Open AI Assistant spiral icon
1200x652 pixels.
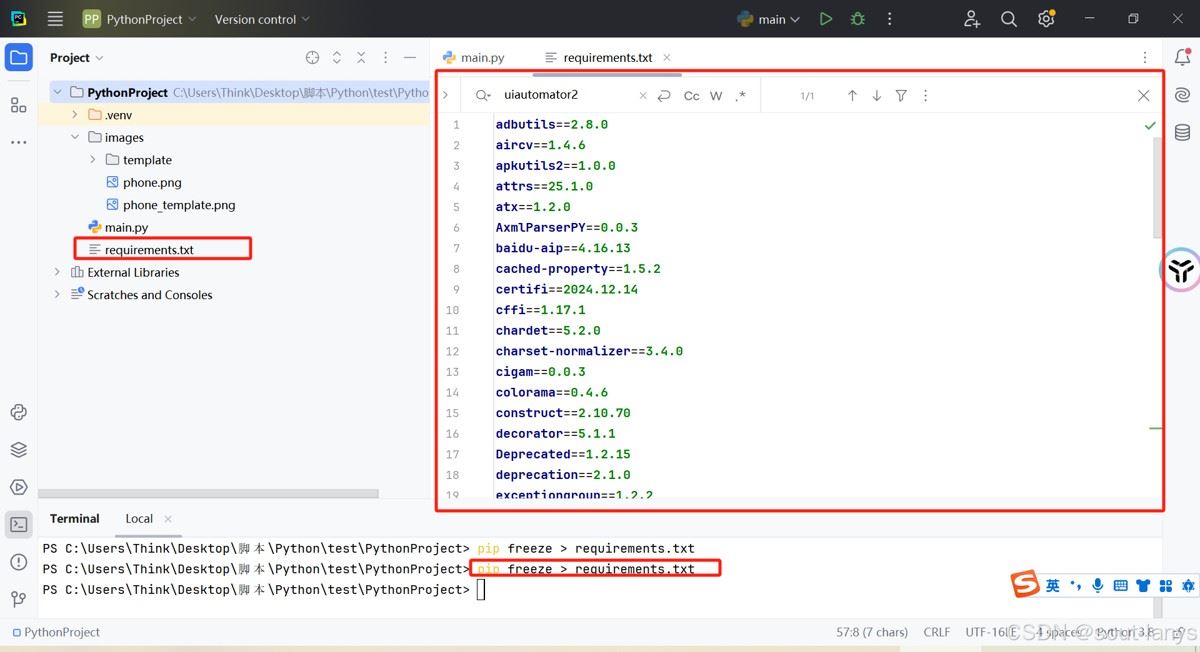coord(1183,95)
